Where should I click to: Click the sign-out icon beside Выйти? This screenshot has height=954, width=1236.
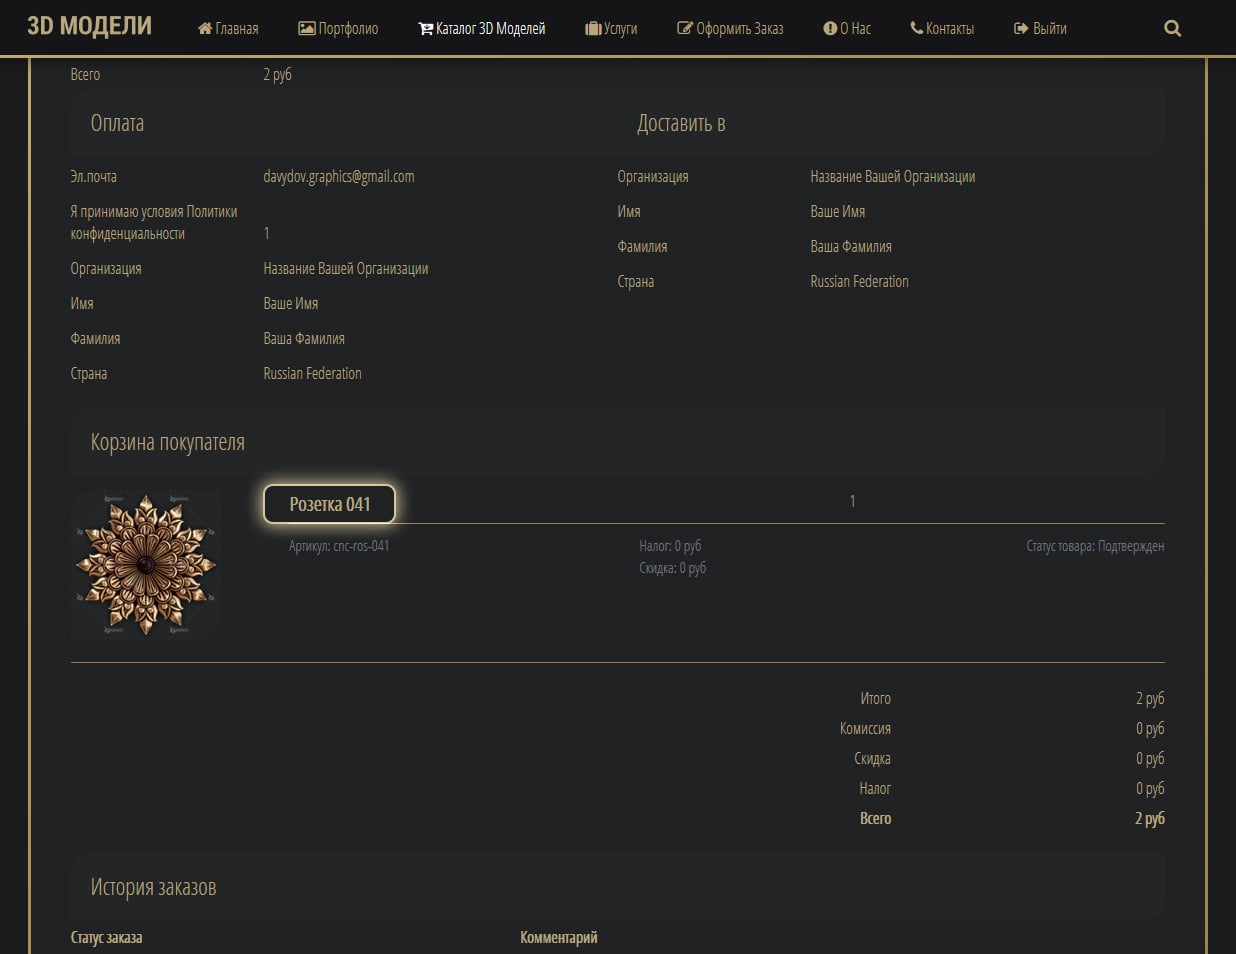pyautogui.click(x=1021, y=29)
